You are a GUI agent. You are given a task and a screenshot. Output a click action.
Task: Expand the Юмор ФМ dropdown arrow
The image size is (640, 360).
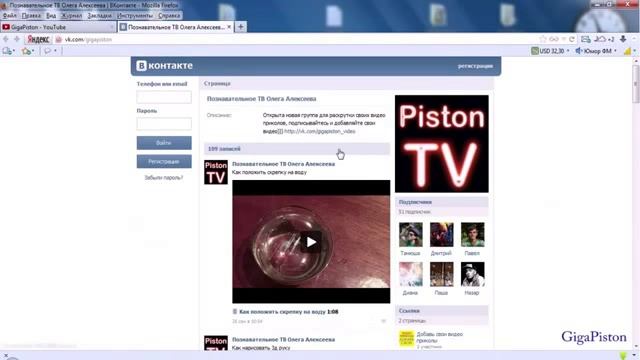tap(615, 51)
